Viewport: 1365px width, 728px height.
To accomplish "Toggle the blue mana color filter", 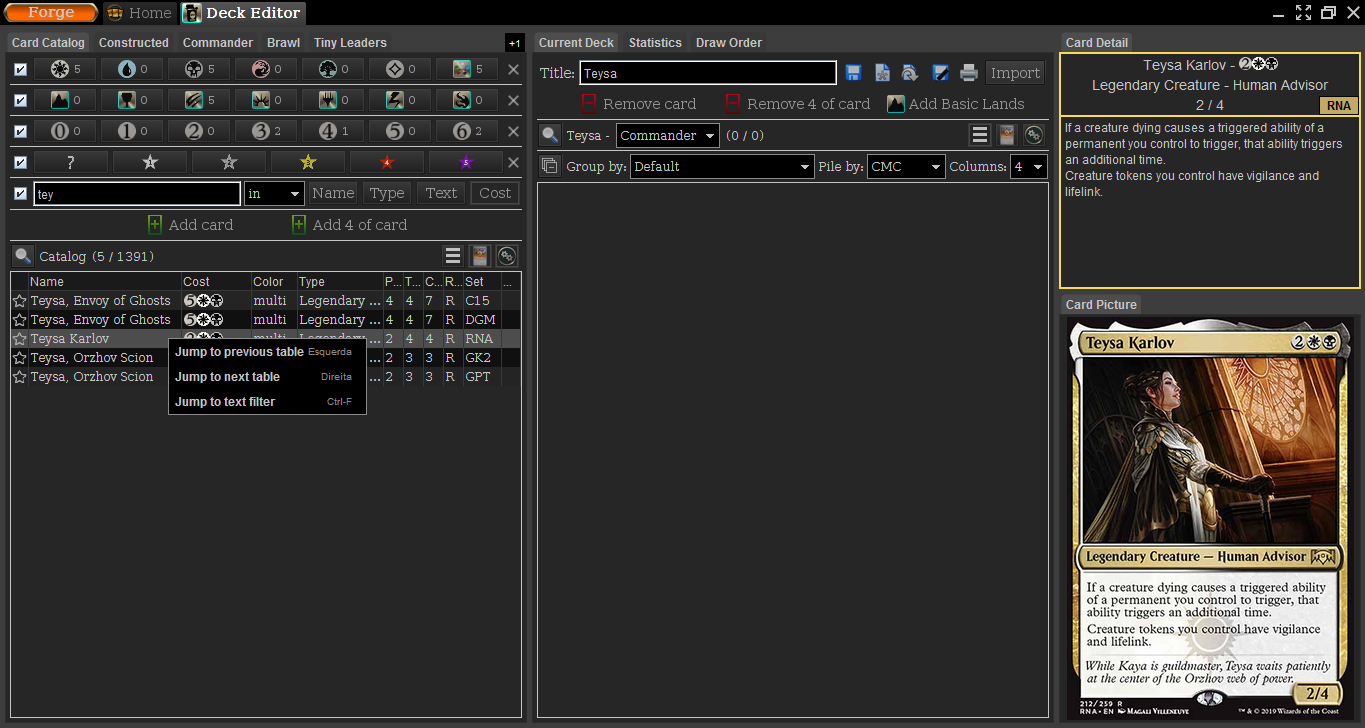I will pos(131,69).
